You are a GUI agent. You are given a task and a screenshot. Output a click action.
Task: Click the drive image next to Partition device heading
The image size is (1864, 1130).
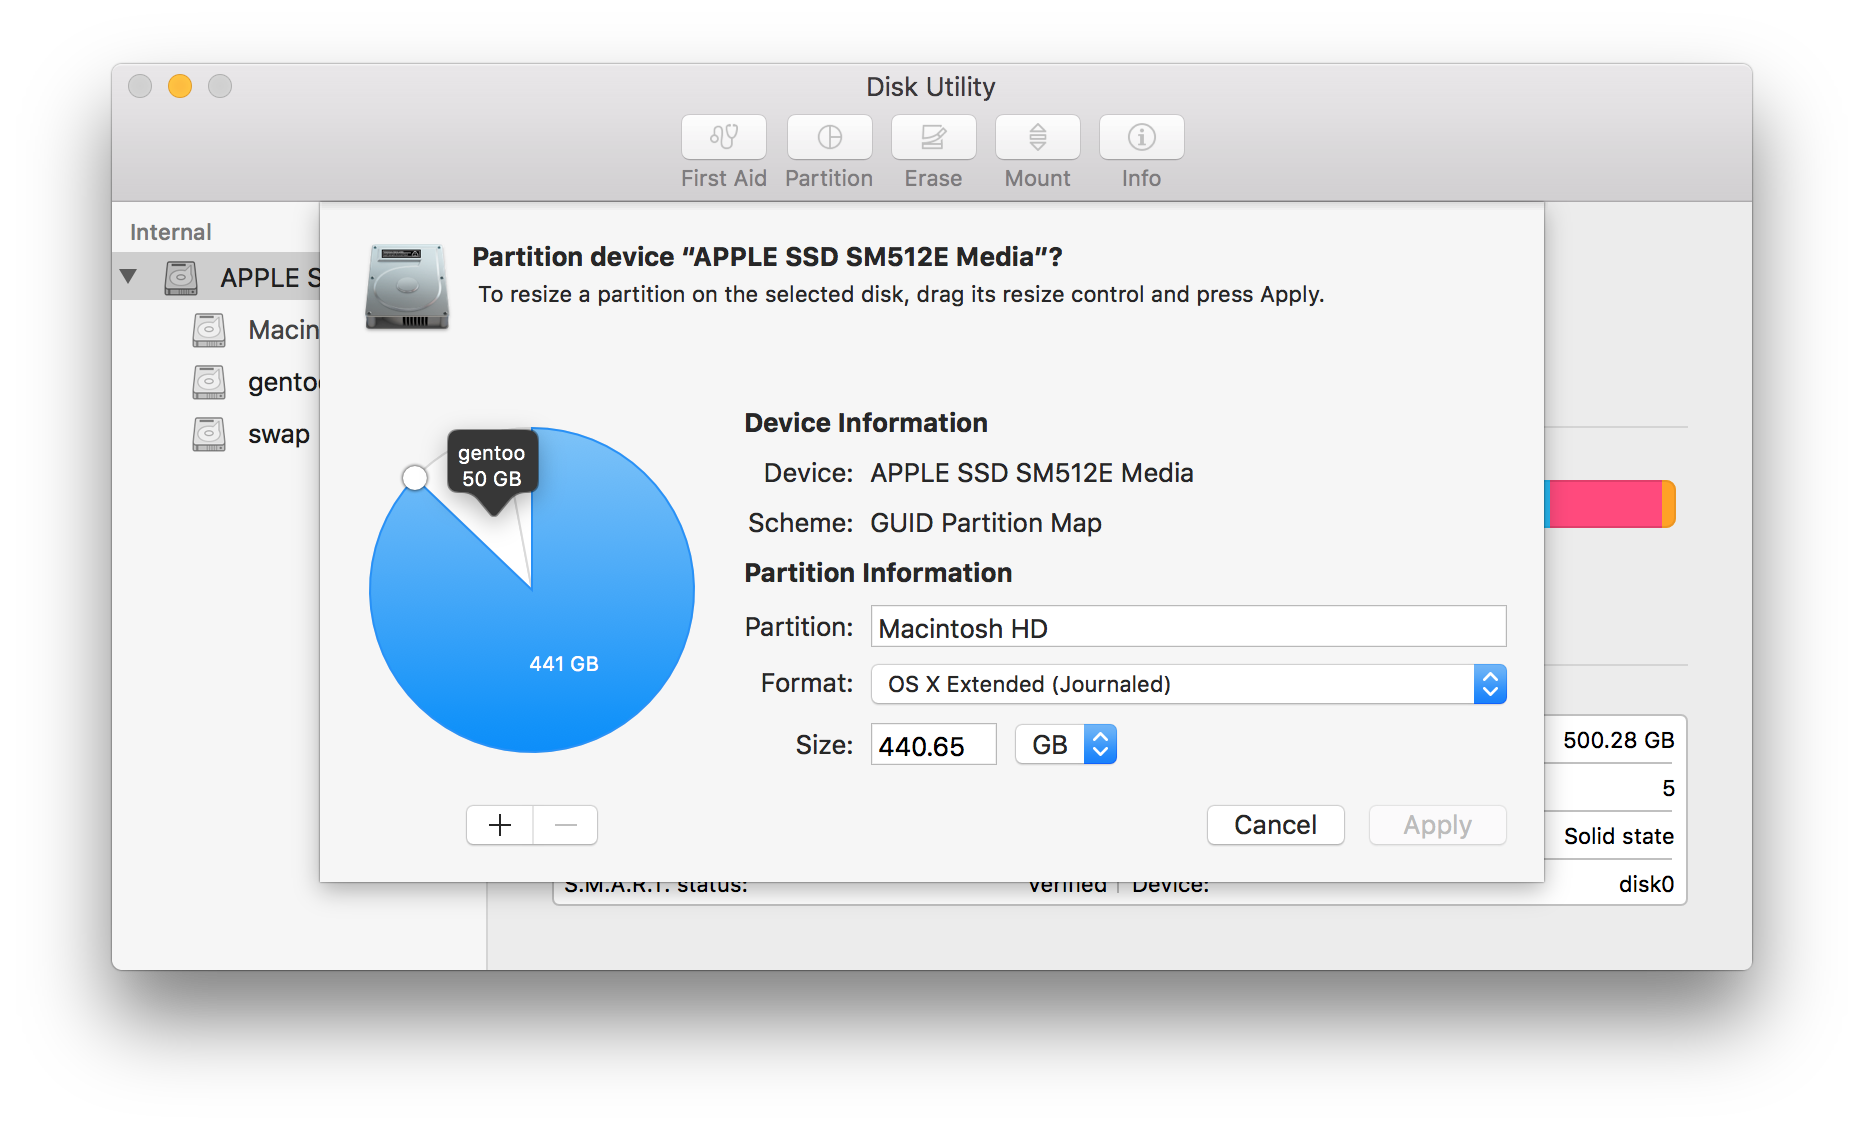tap(406, 288)
